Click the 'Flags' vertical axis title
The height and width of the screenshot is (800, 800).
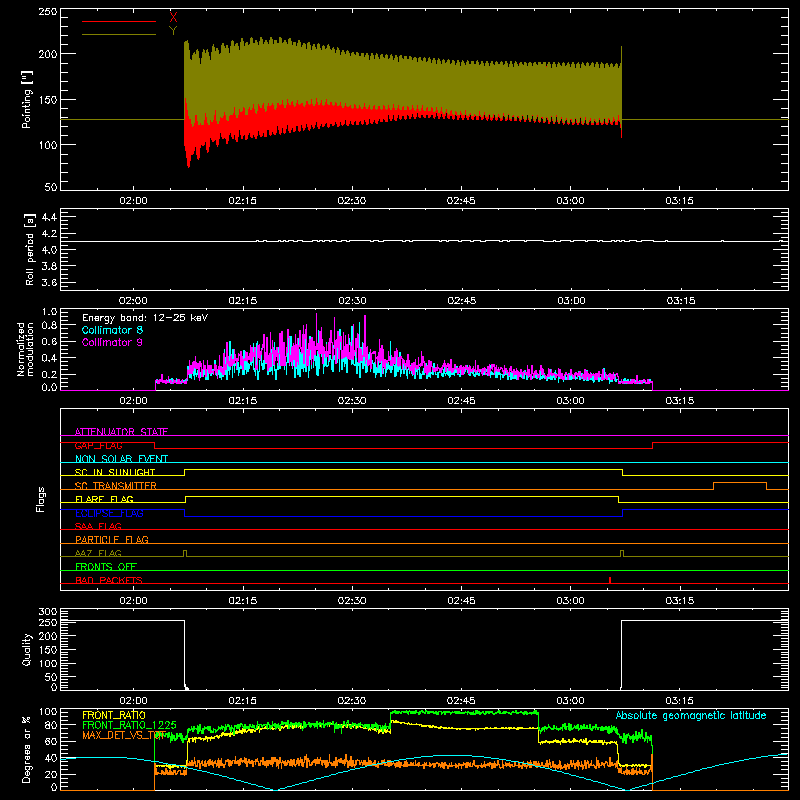pyautogui.click(x=40, y=499)
